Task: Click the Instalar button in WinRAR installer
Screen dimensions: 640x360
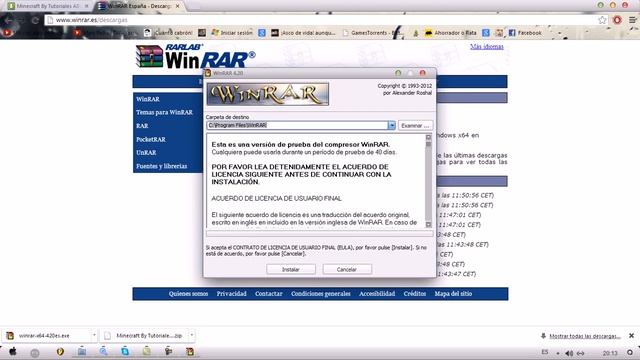Action: 291,269
